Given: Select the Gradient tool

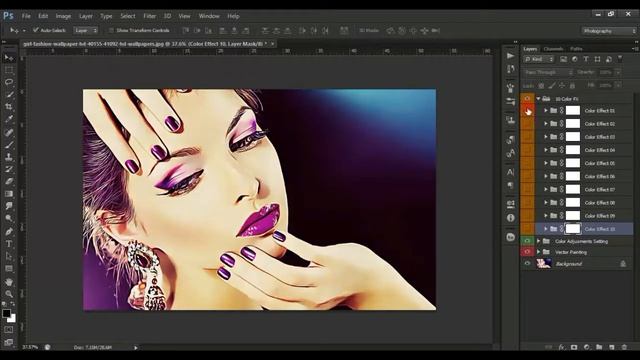Looking at the screenshot, I should coord(9,194).
